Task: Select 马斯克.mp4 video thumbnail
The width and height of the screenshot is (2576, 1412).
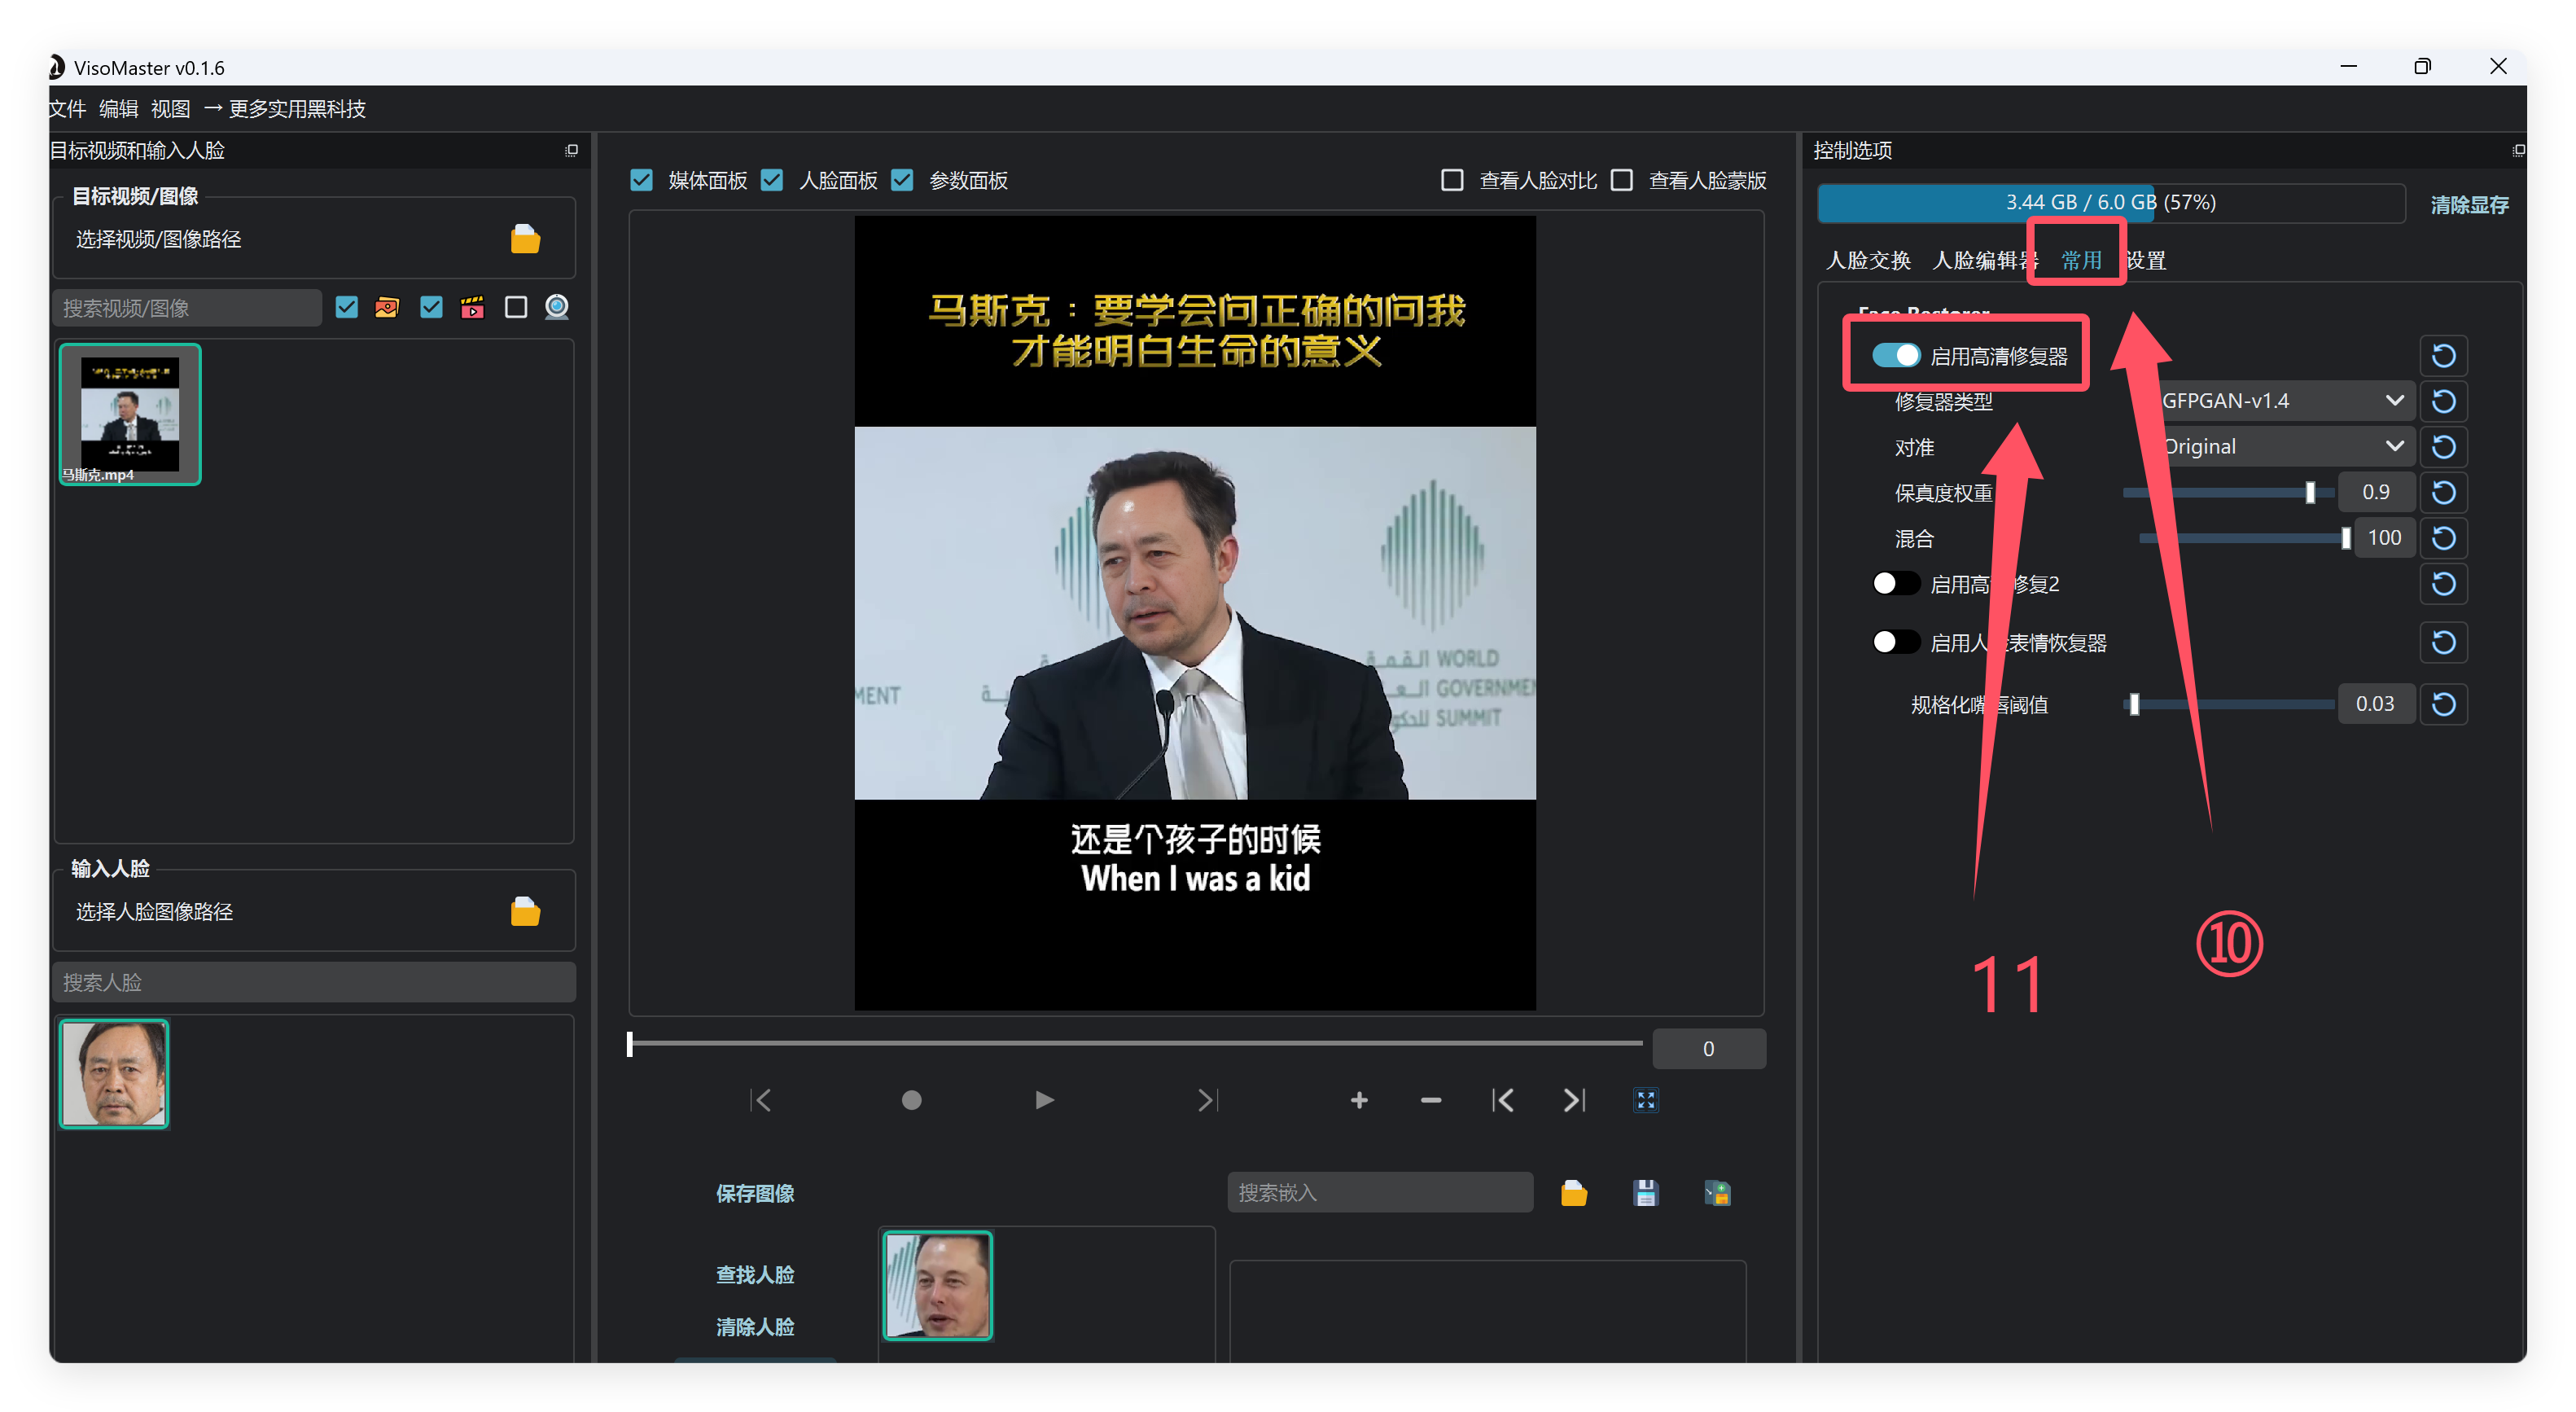Action: point(130,415)
